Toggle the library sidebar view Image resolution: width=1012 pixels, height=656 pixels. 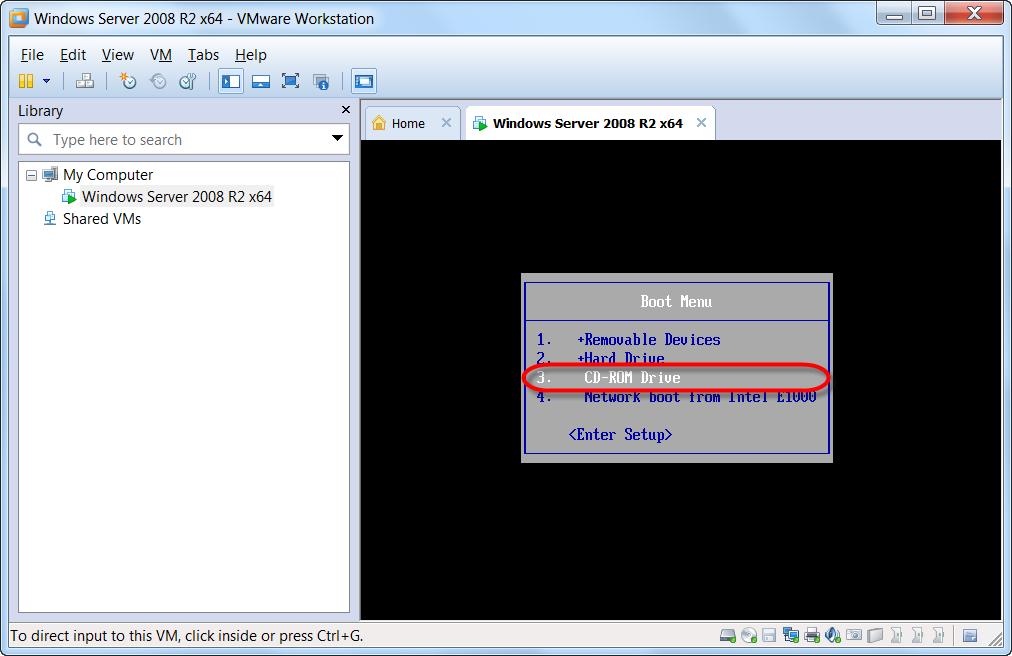[231, 81]
